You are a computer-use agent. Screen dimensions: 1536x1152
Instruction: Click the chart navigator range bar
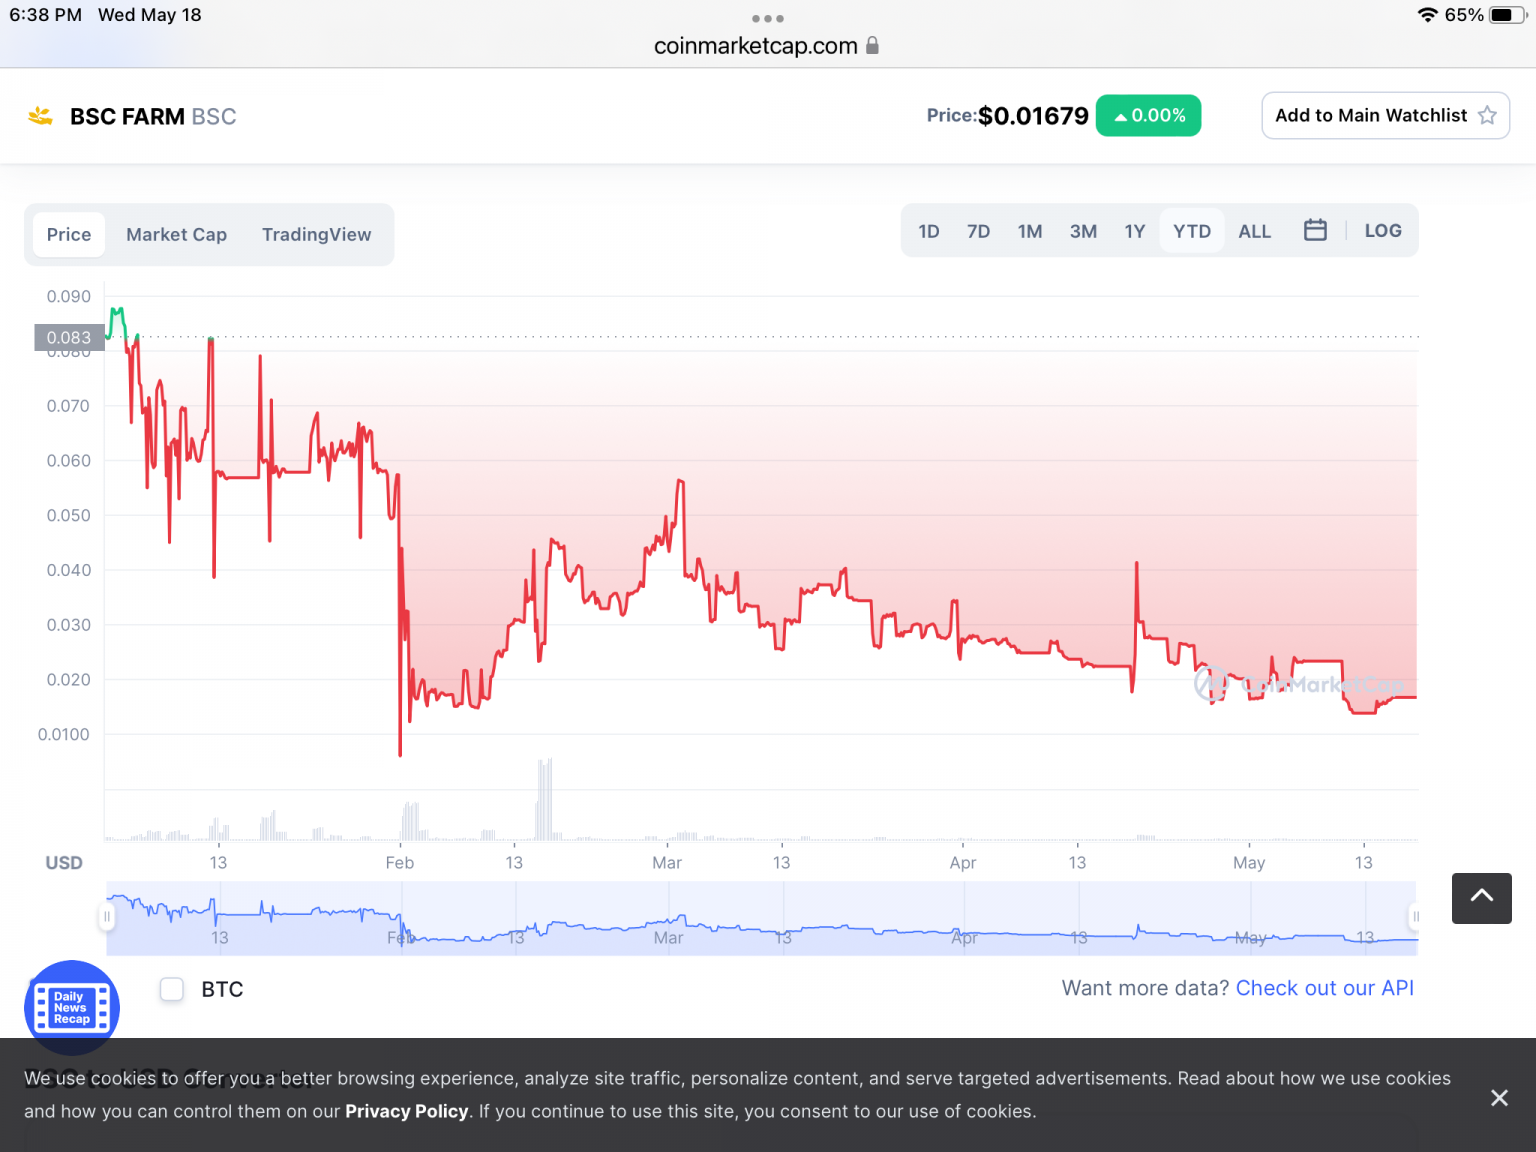[761, 918]
